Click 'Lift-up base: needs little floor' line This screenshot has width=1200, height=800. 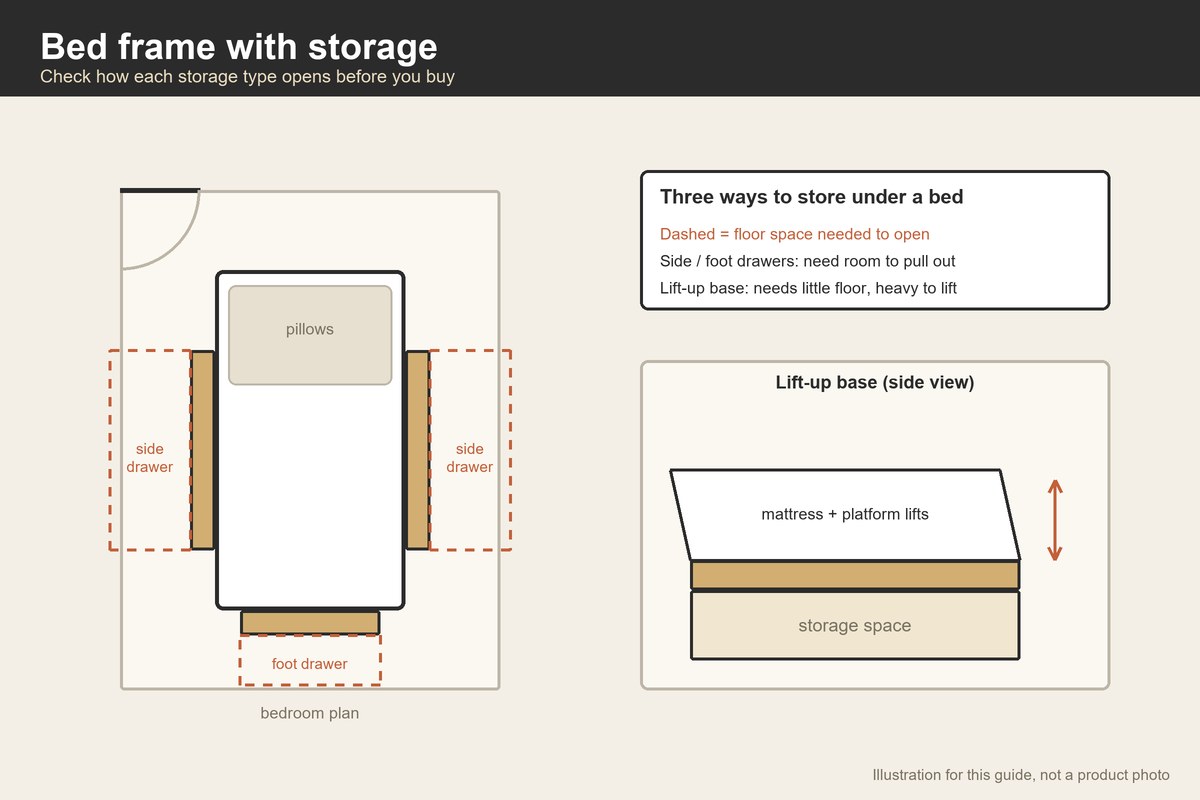coord(808,289)
